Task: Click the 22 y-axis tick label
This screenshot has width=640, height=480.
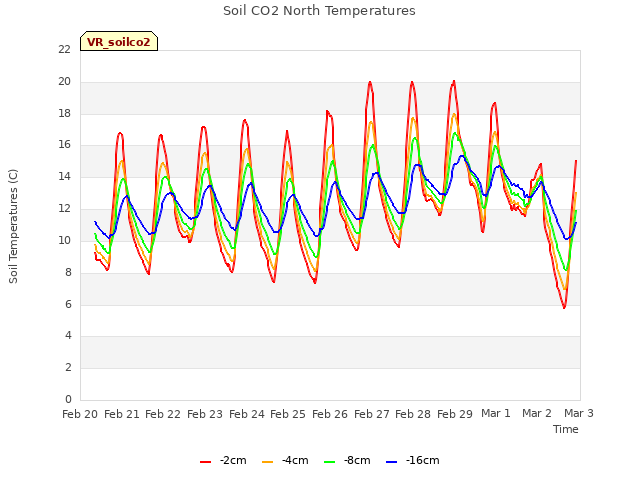Action: pos(64,49)
